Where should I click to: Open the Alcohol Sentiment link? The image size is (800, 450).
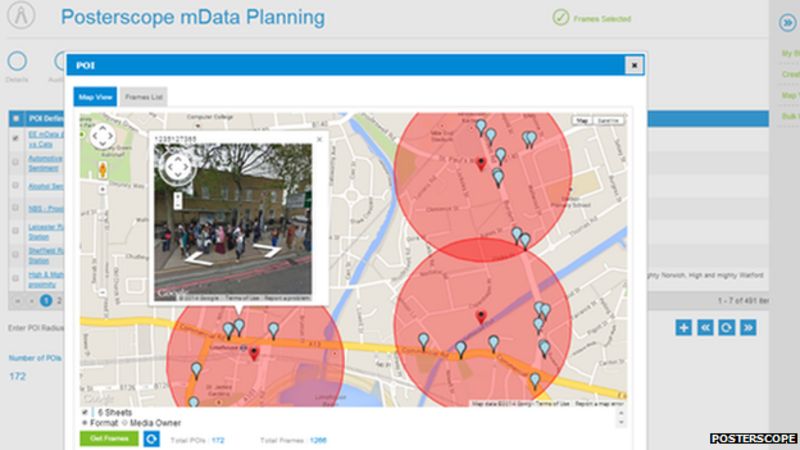click(46, 186)
